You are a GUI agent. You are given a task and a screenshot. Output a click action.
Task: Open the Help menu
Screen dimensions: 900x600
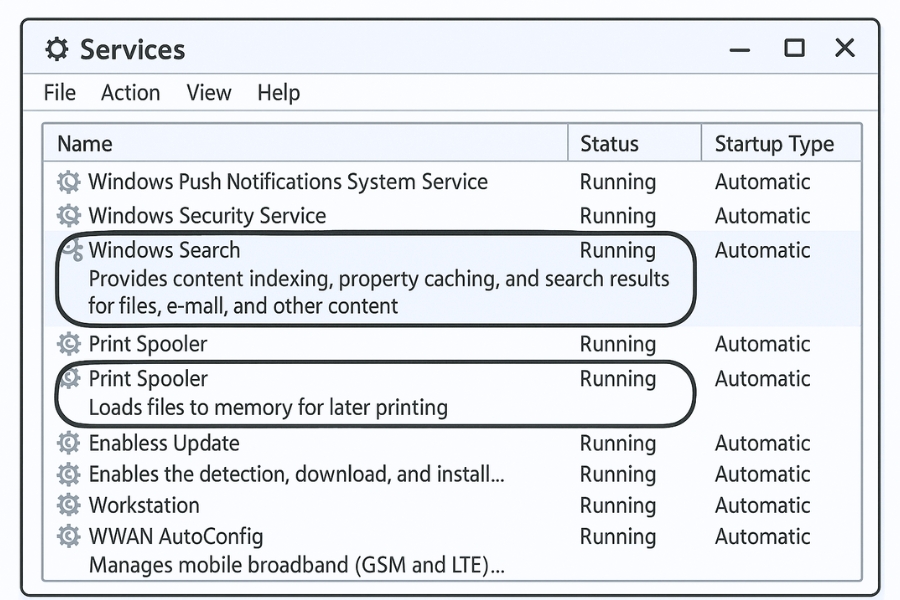coord(278,93)
